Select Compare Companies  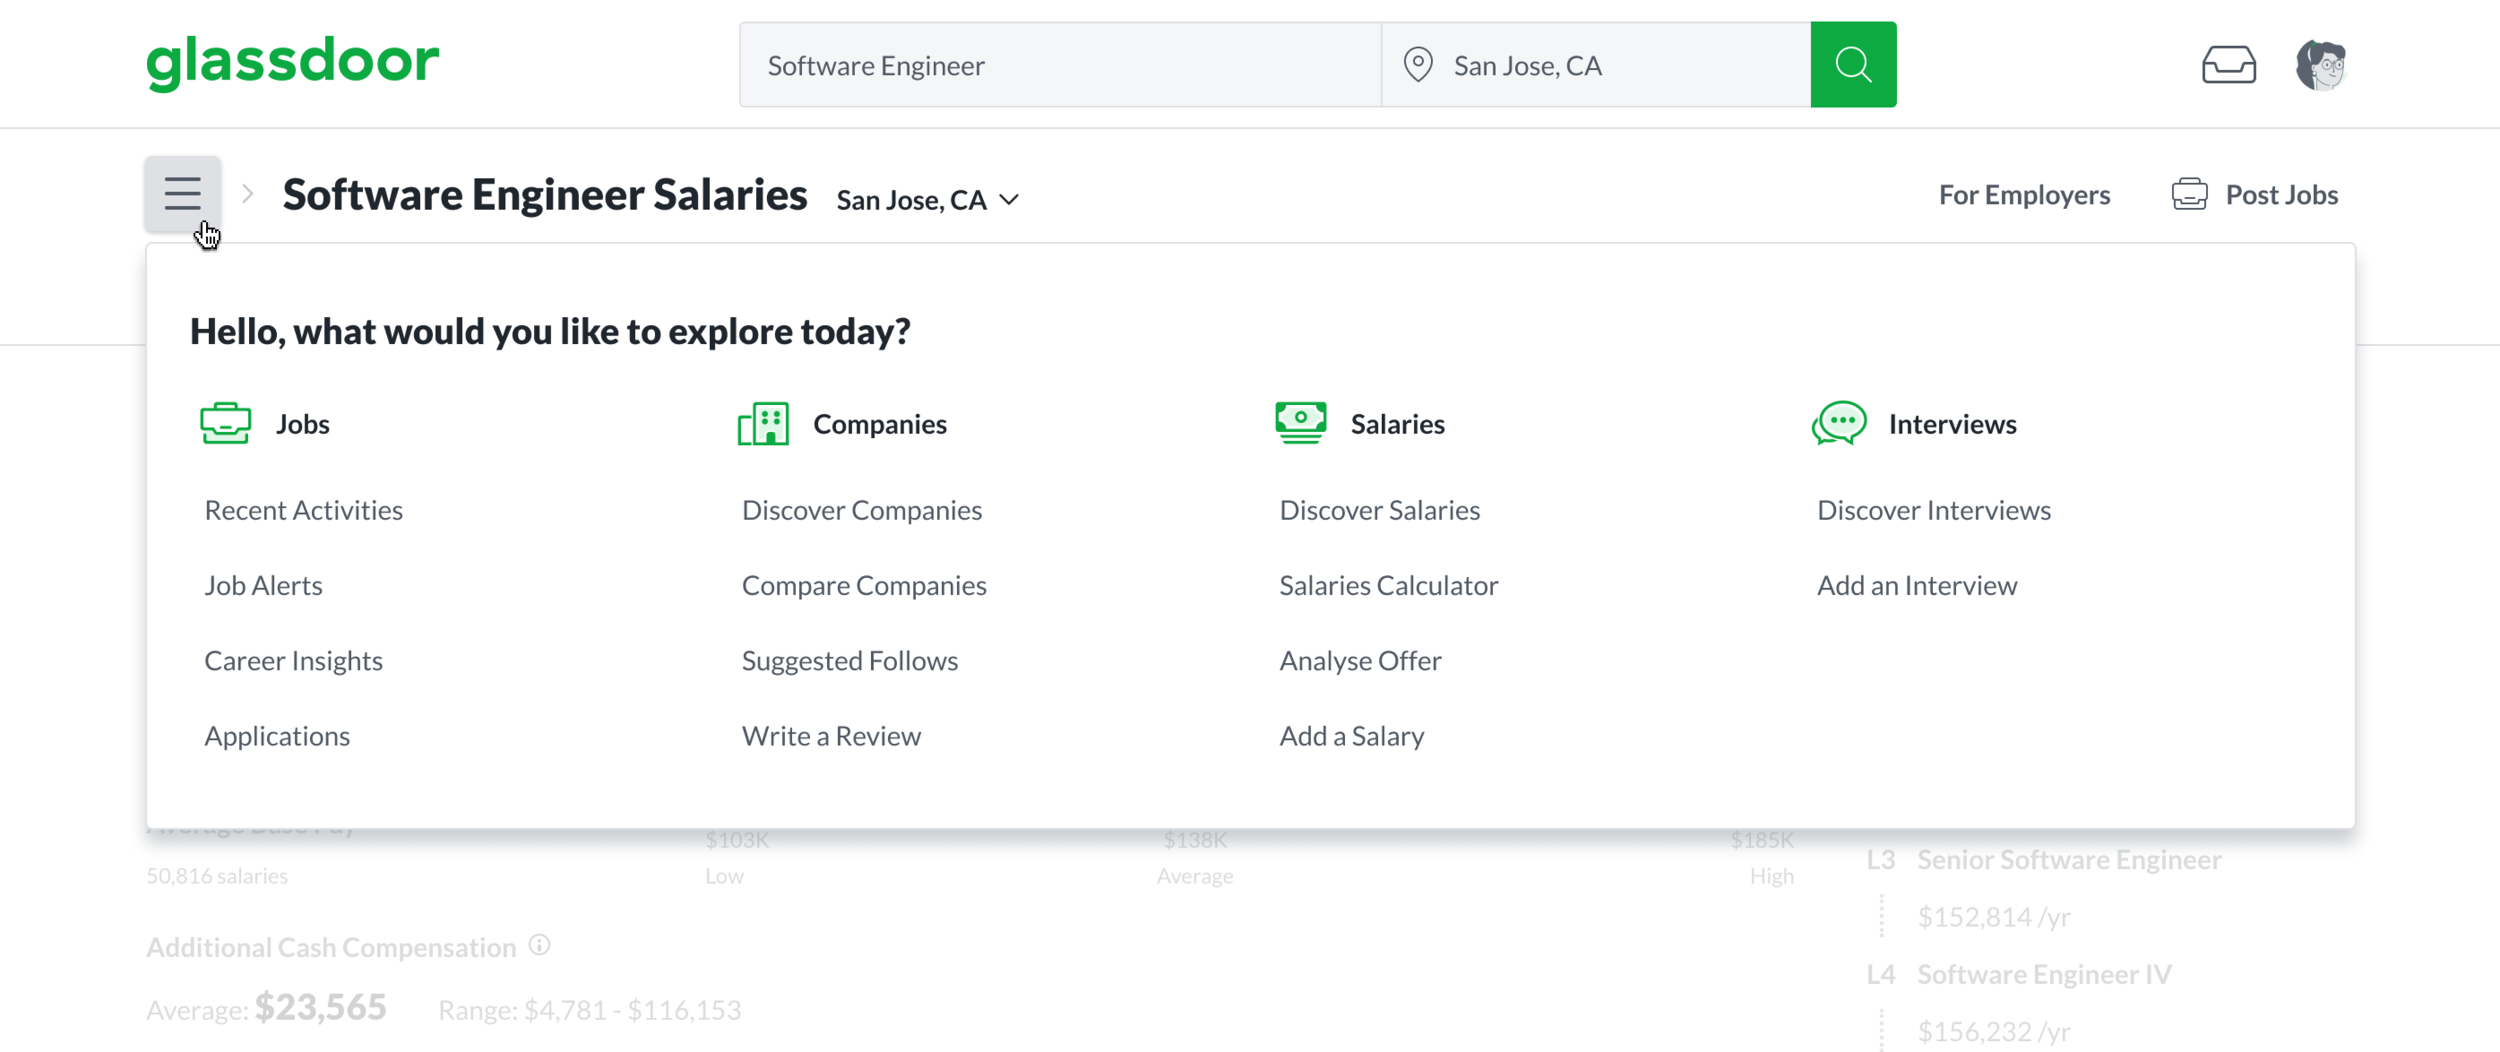tap(864, 585)
